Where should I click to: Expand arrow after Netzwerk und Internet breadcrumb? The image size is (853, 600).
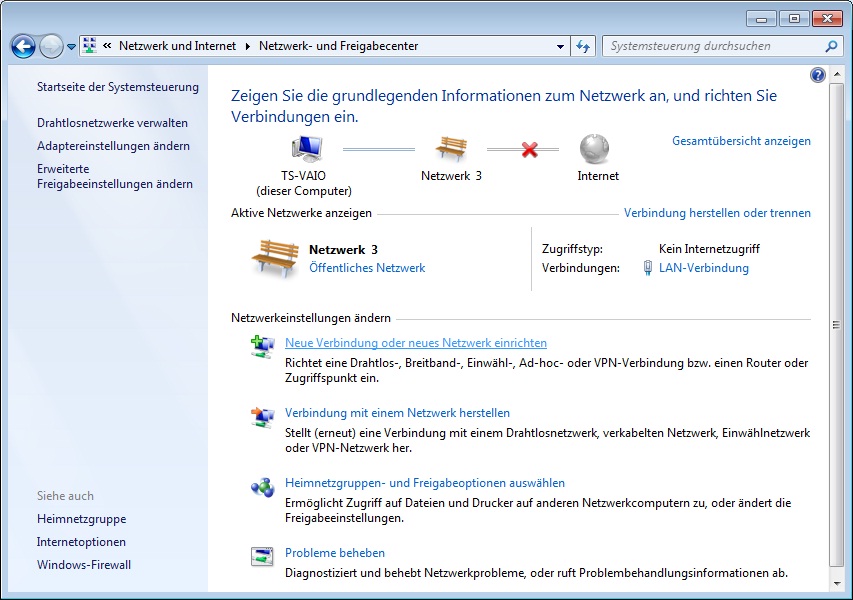(248, 46)
